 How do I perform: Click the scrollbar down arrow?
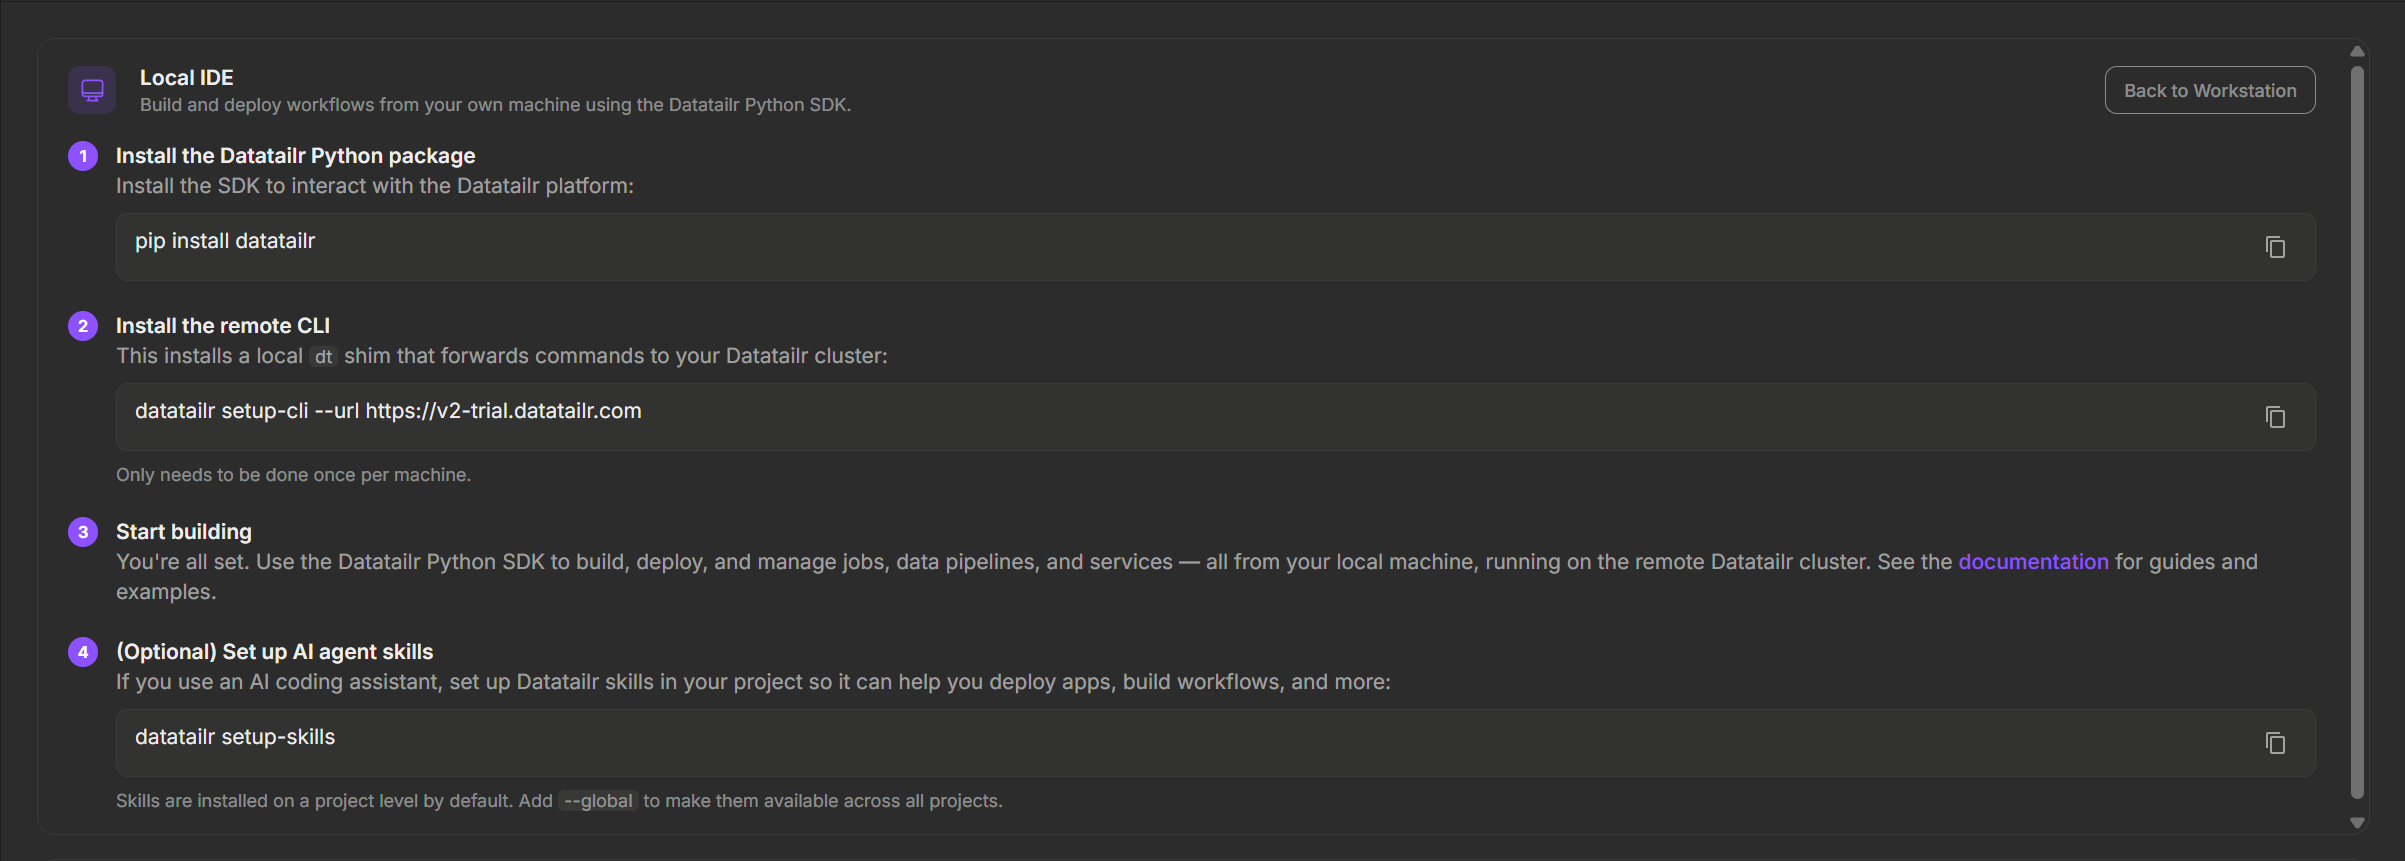pos(2357,823)
